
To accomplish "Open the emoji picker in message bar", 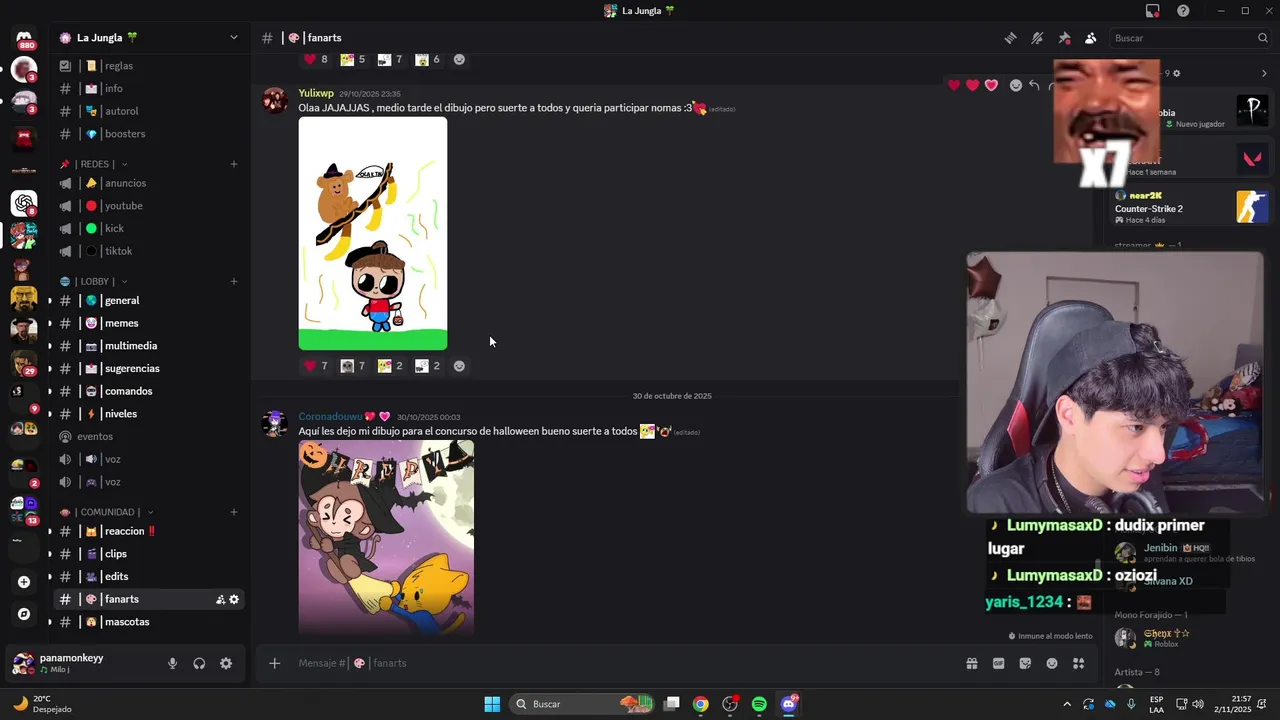I will pos(1052,663).
